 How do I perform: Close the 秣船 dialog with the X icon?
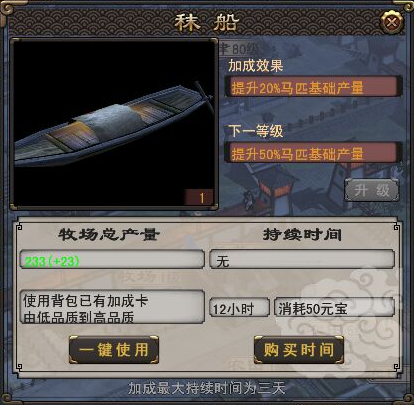(392, 22)
